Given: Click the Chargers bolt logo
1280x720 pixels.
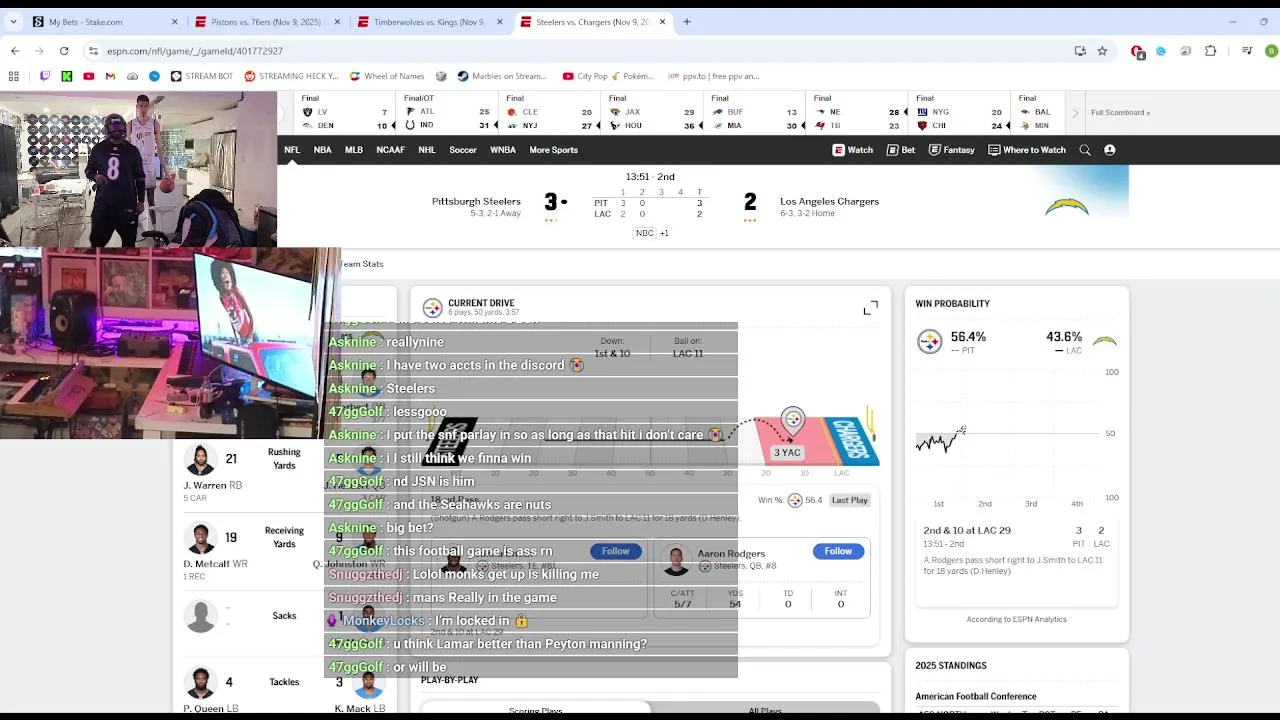Looking at the screenshot, I should pos(1067,207).
